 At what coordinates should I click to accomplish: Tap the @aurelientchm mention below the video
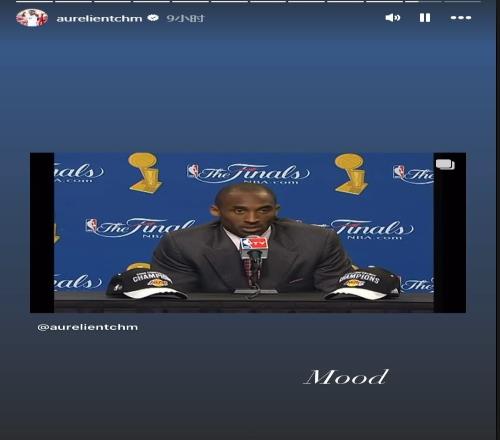(x=88, y=327)
